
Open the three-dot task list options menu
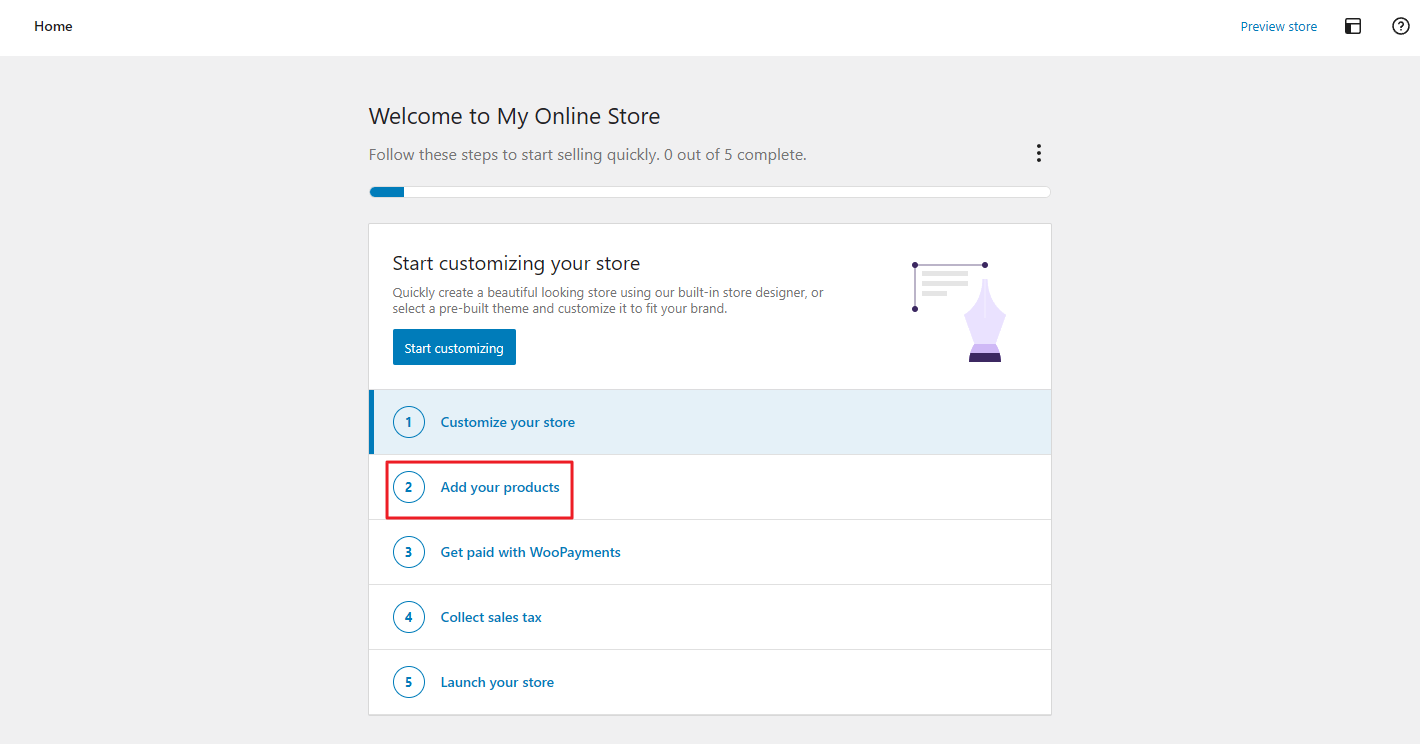click(1039, 153)
